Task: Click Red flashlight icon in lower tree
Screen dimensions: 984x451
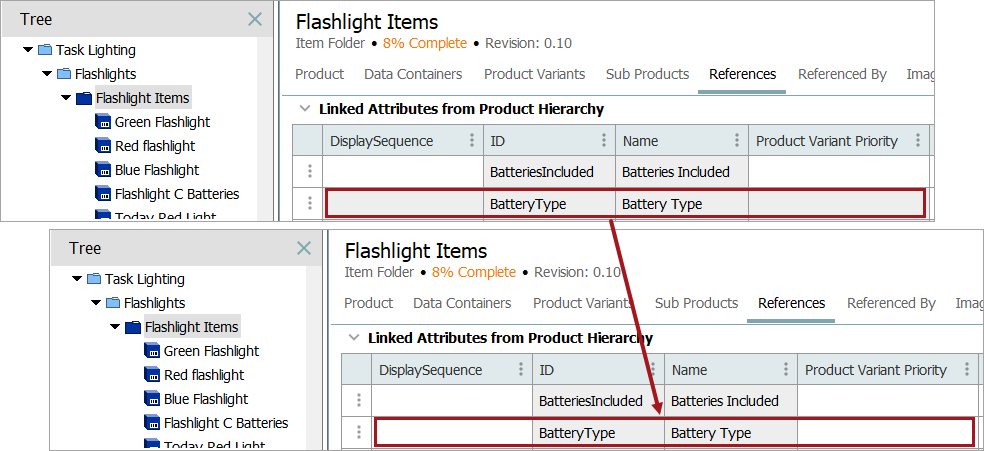Action: (151, 375)
